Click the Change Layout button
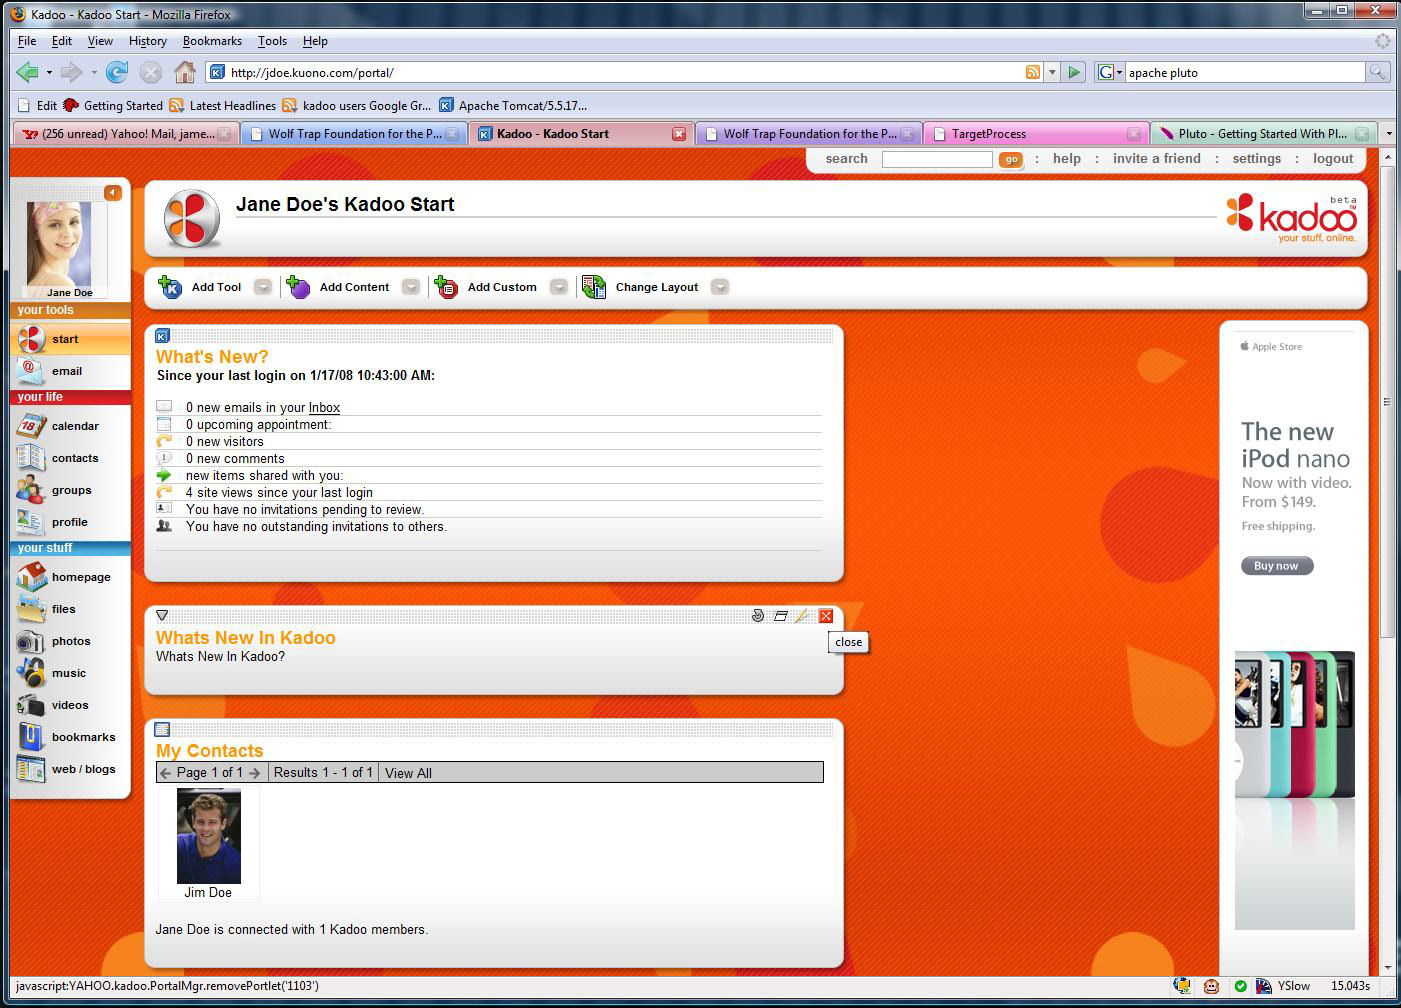This screenshot has height=1008, width=1401. [640, 287]
